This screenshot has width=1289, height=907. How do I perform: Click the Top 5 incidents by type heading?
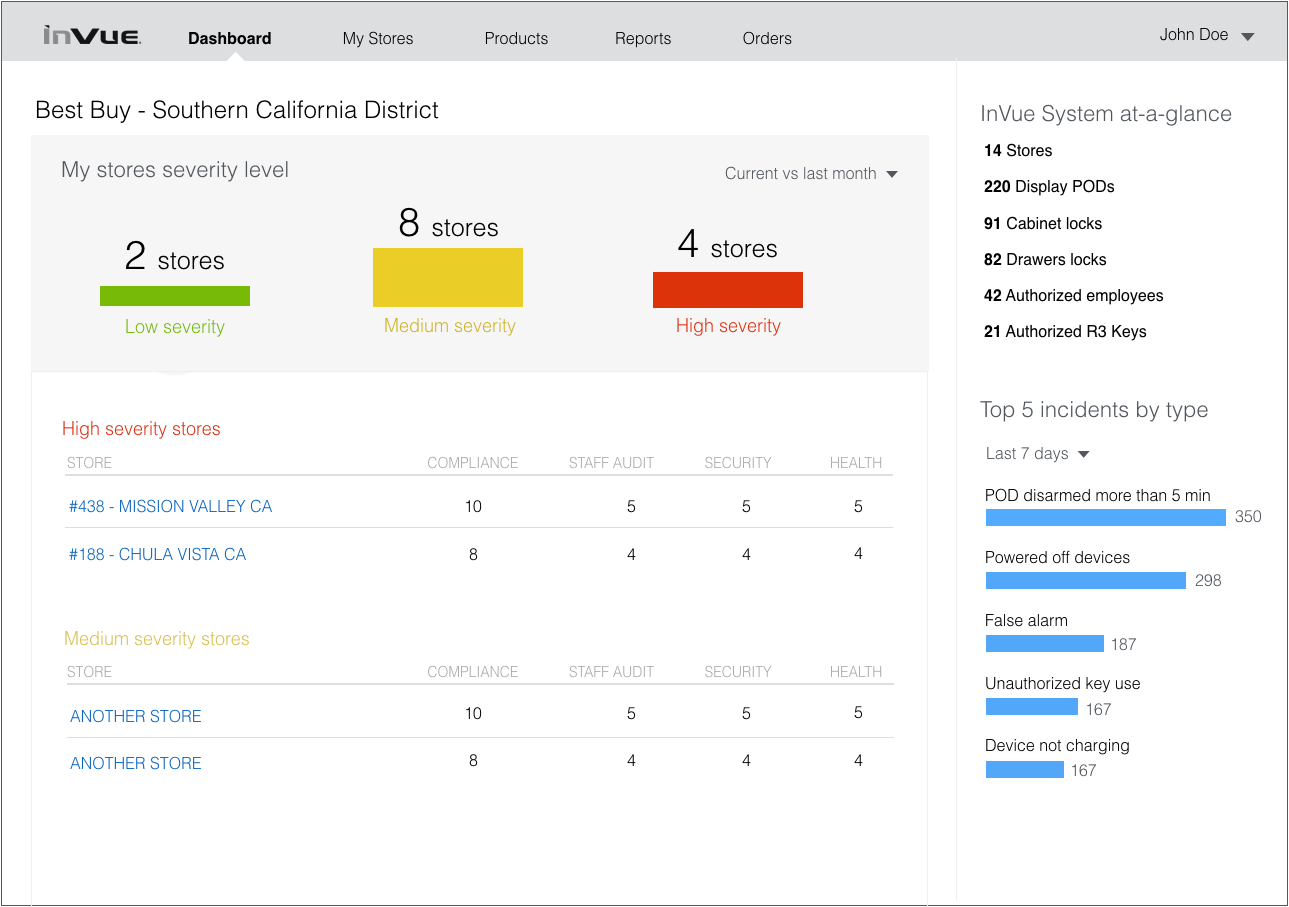[1094, 410]
